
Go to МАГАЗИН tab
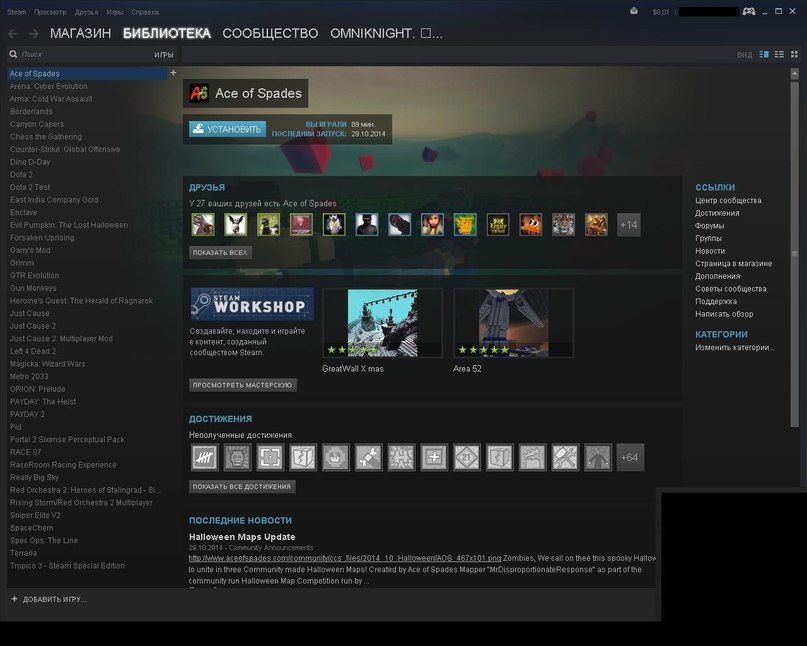80,33
